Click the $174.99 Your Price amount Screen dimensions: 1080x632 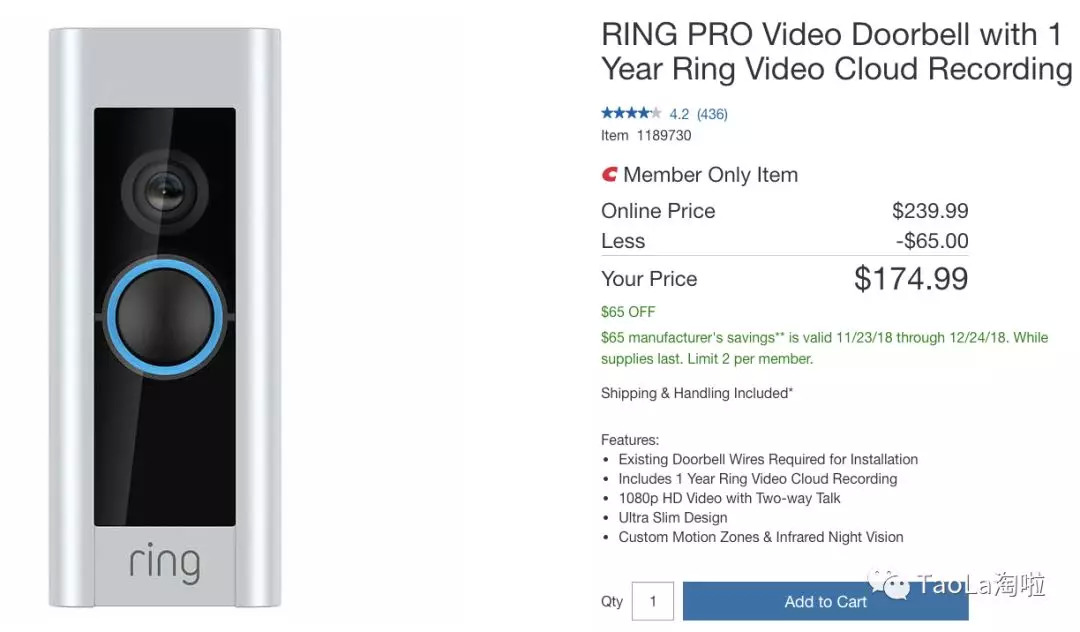tap(911, 278)
